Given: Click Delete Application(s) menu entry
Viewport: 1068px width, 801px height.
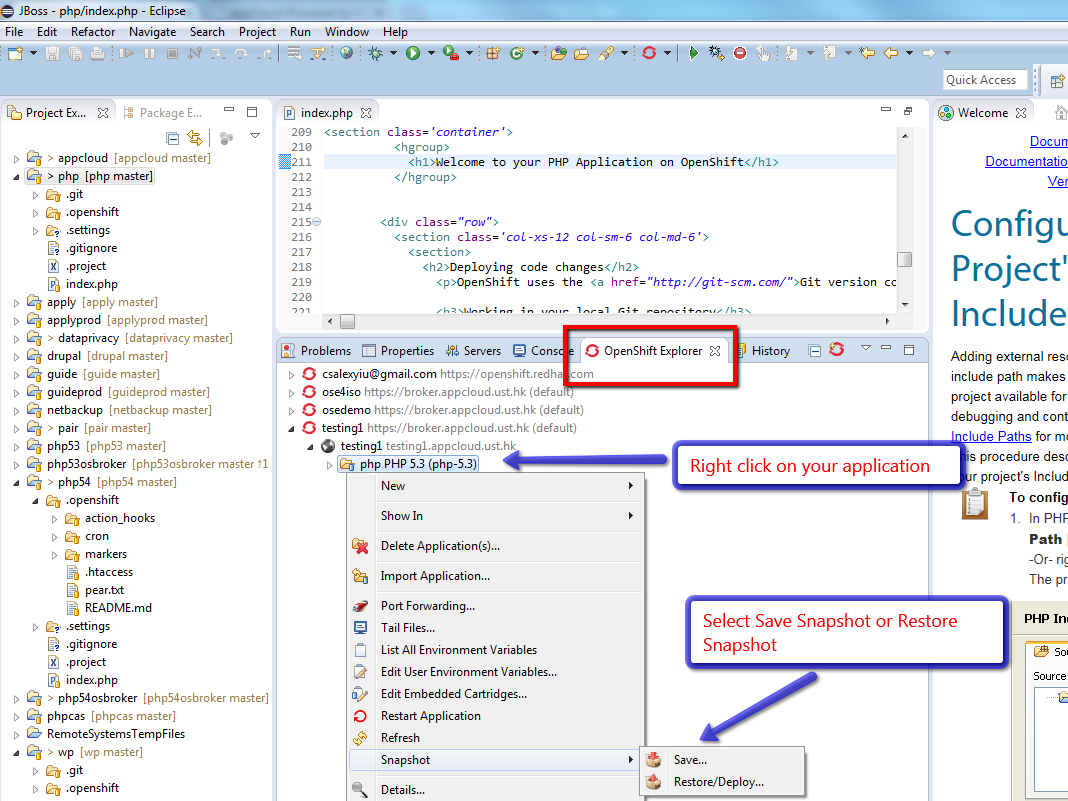Looking at the screenshot, I should tap(440, 546).
